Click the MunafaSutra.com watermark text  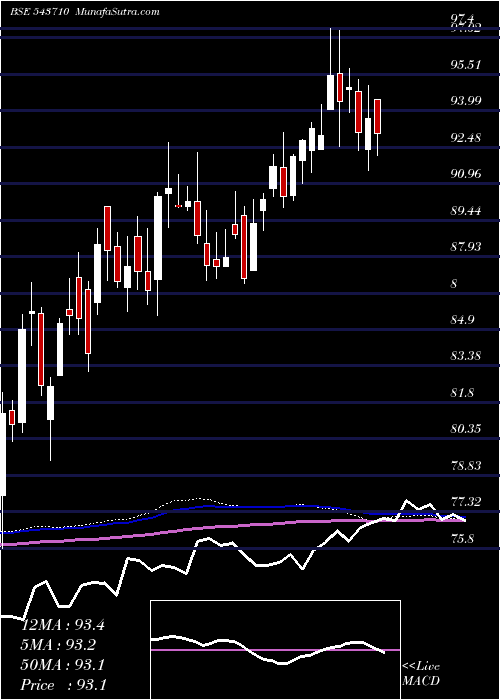[118, 11]
